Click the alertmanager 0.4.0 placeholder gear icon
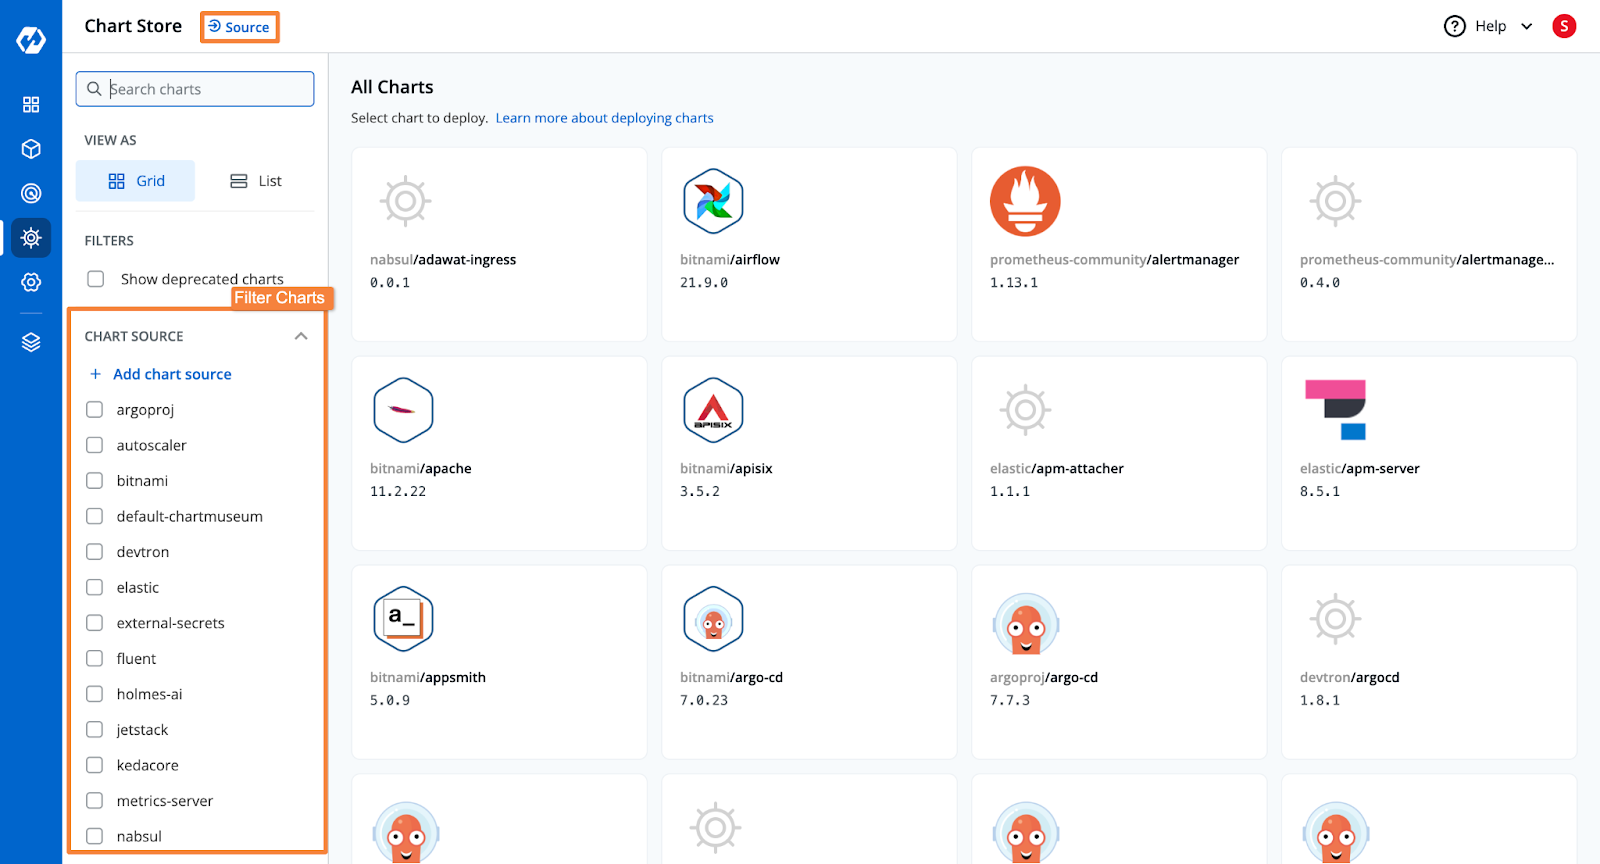The height and width of the screenshot is (864, 1600). pyautogui.click(x=1335, y=201)
